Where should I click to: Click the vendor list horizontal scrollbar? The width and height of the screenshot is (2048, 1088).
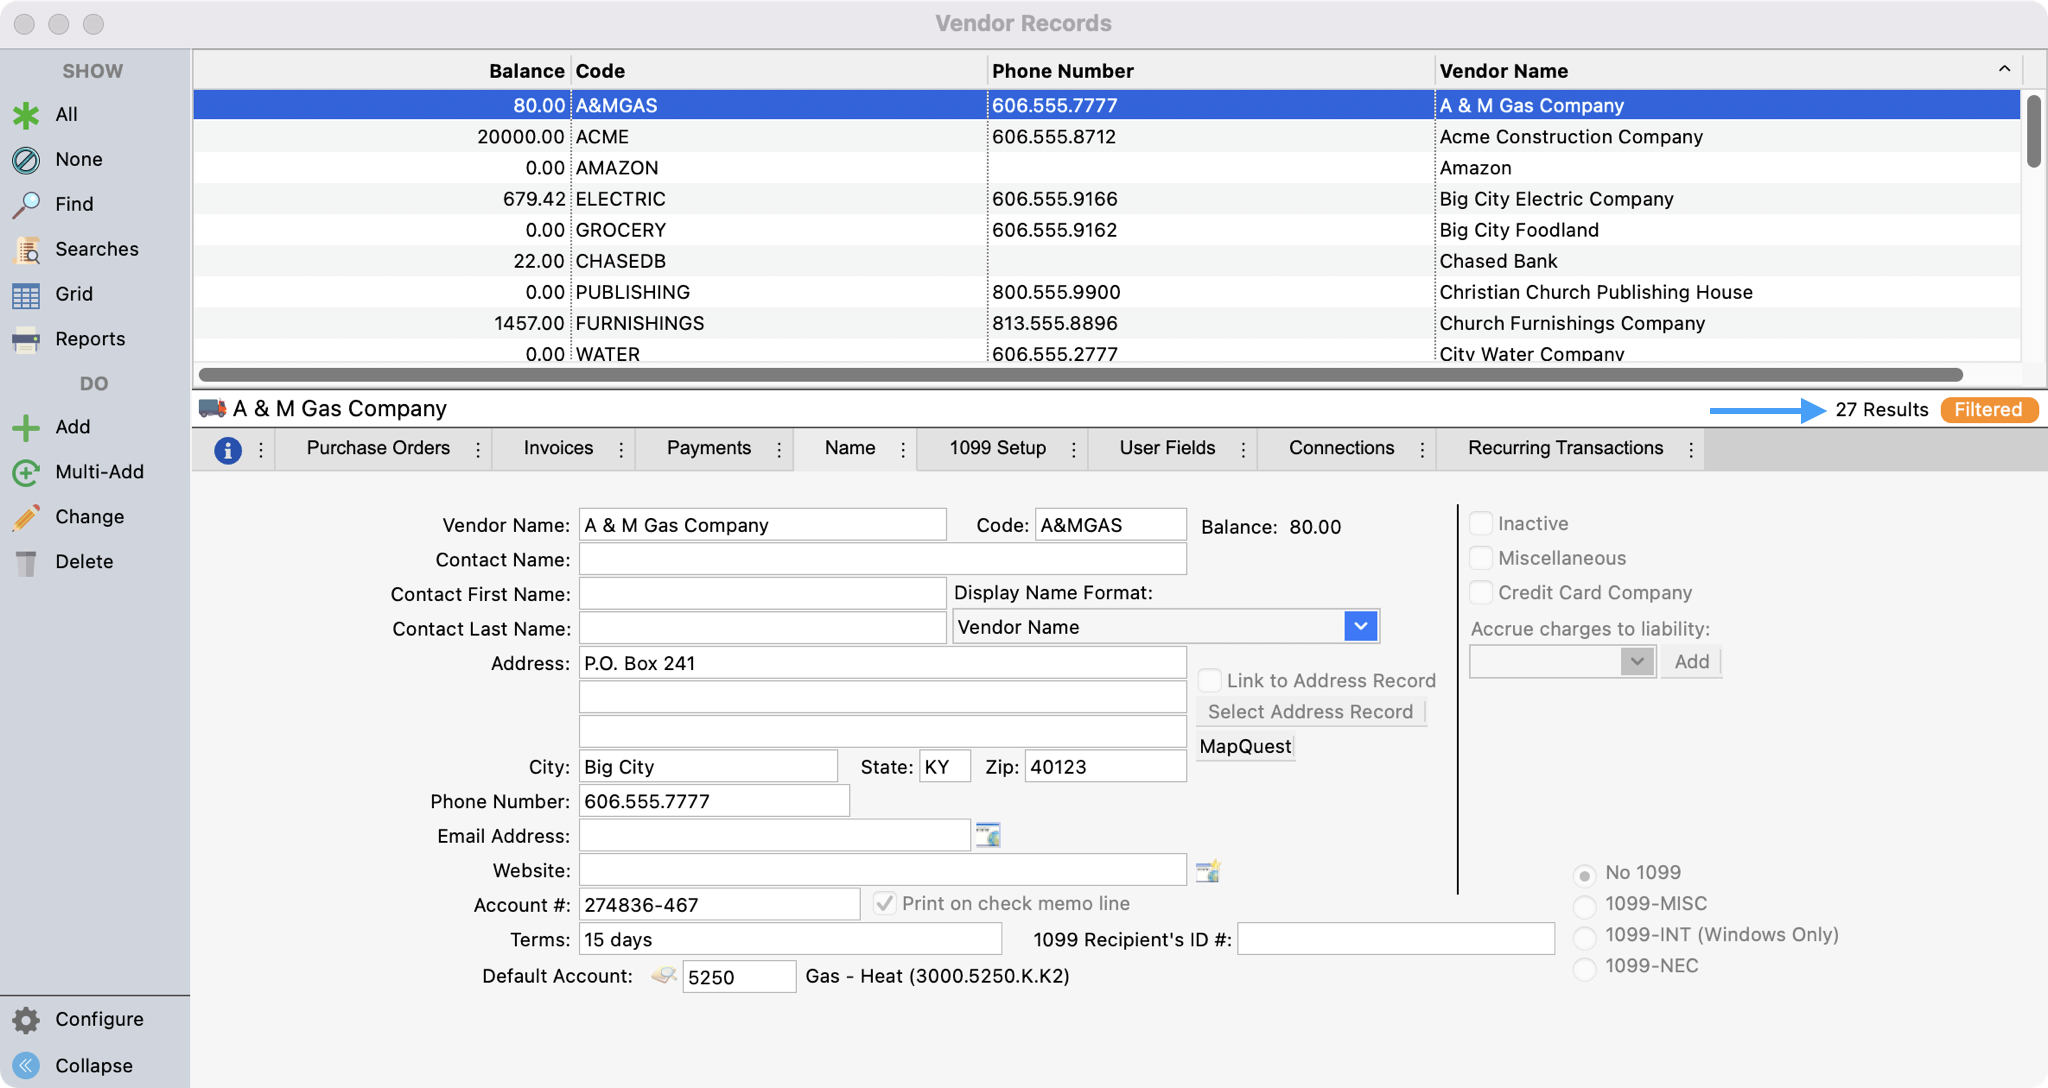1080,375
